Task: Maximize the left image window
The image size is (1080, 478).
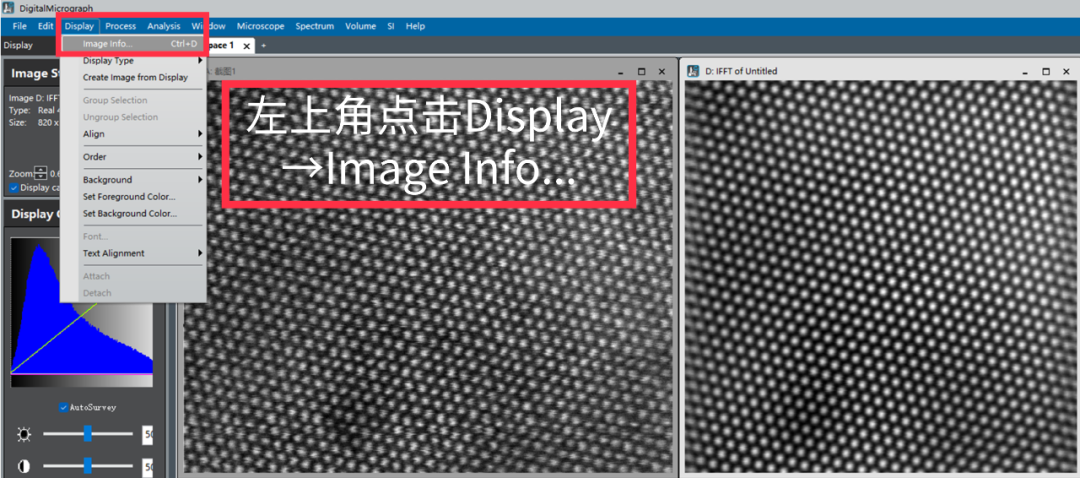Action: (641, 72)
